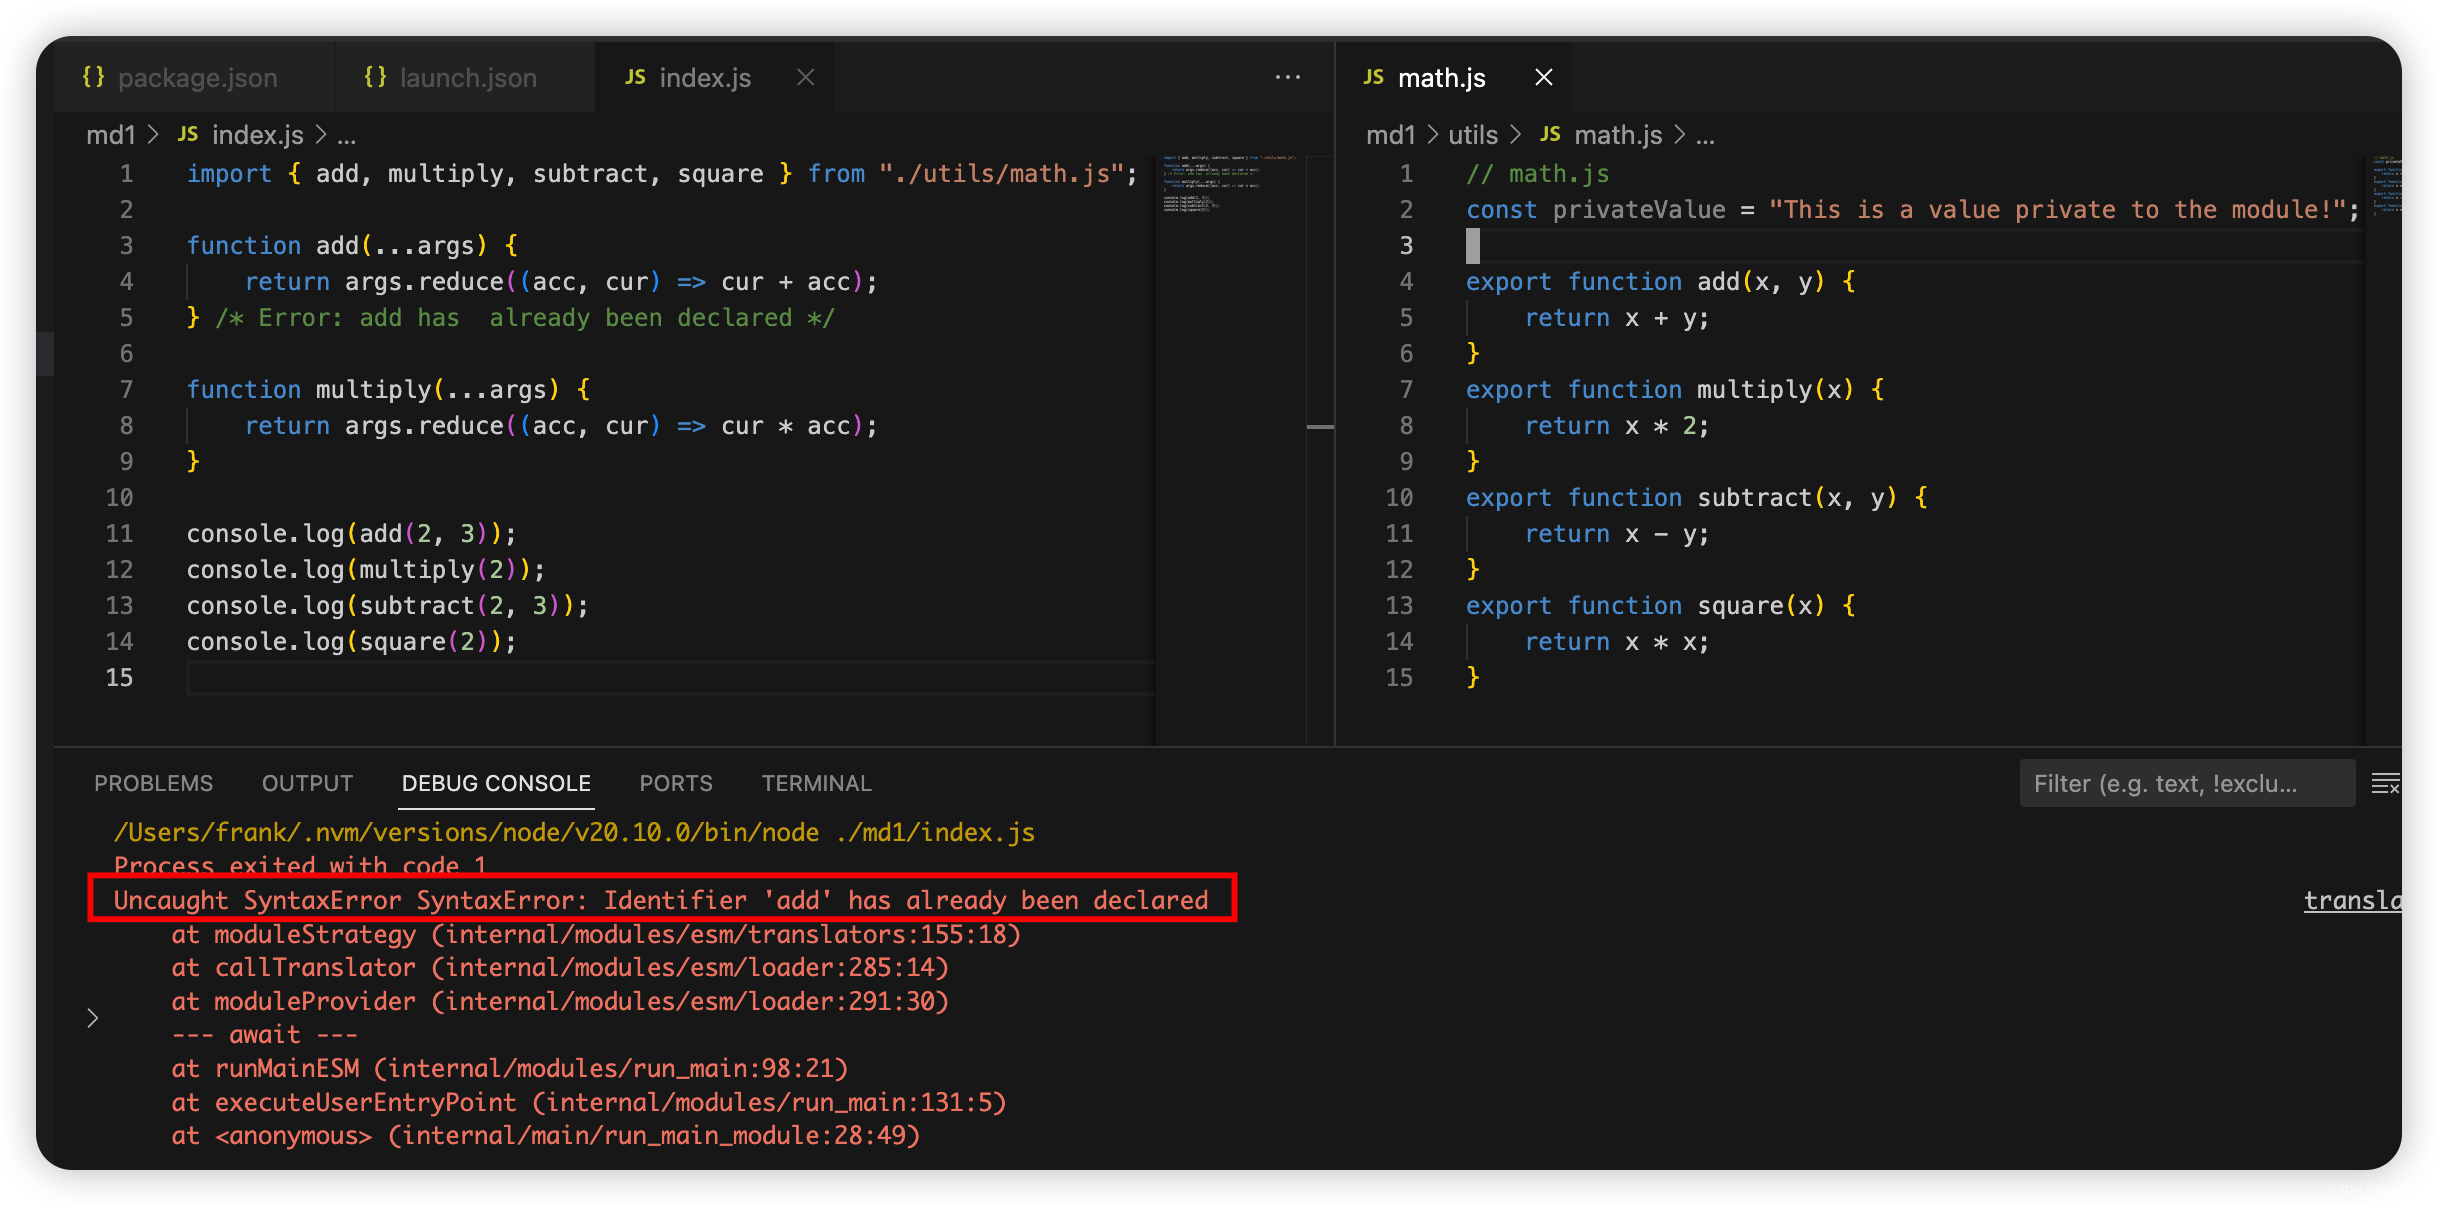Click the translators link at right of error
2438x1206 pixels.
point(2352,900)
